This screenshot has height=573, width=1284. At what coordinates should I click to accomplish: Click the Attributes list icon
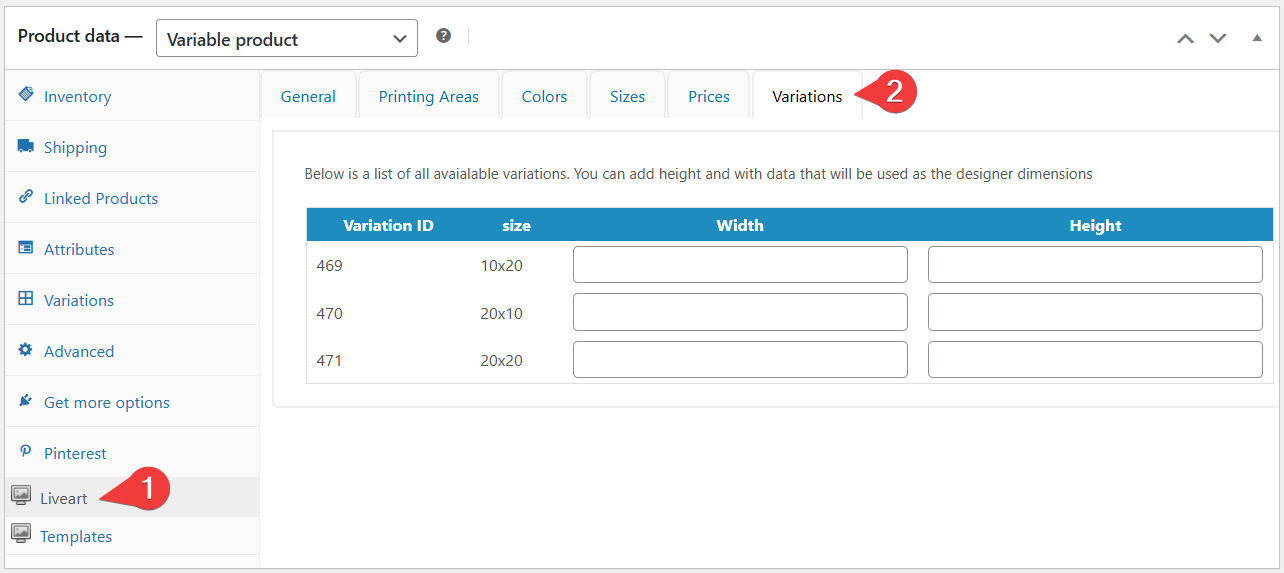[x=26, y=248]
